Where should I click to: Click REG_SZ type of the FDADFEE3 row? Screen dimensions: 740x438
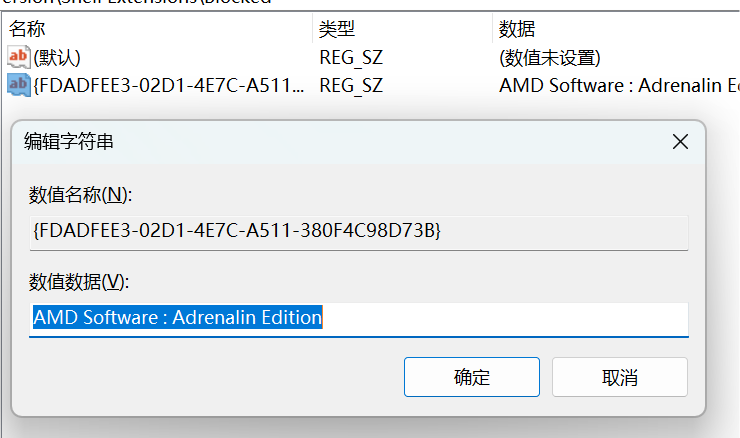(x=351, y=85)
